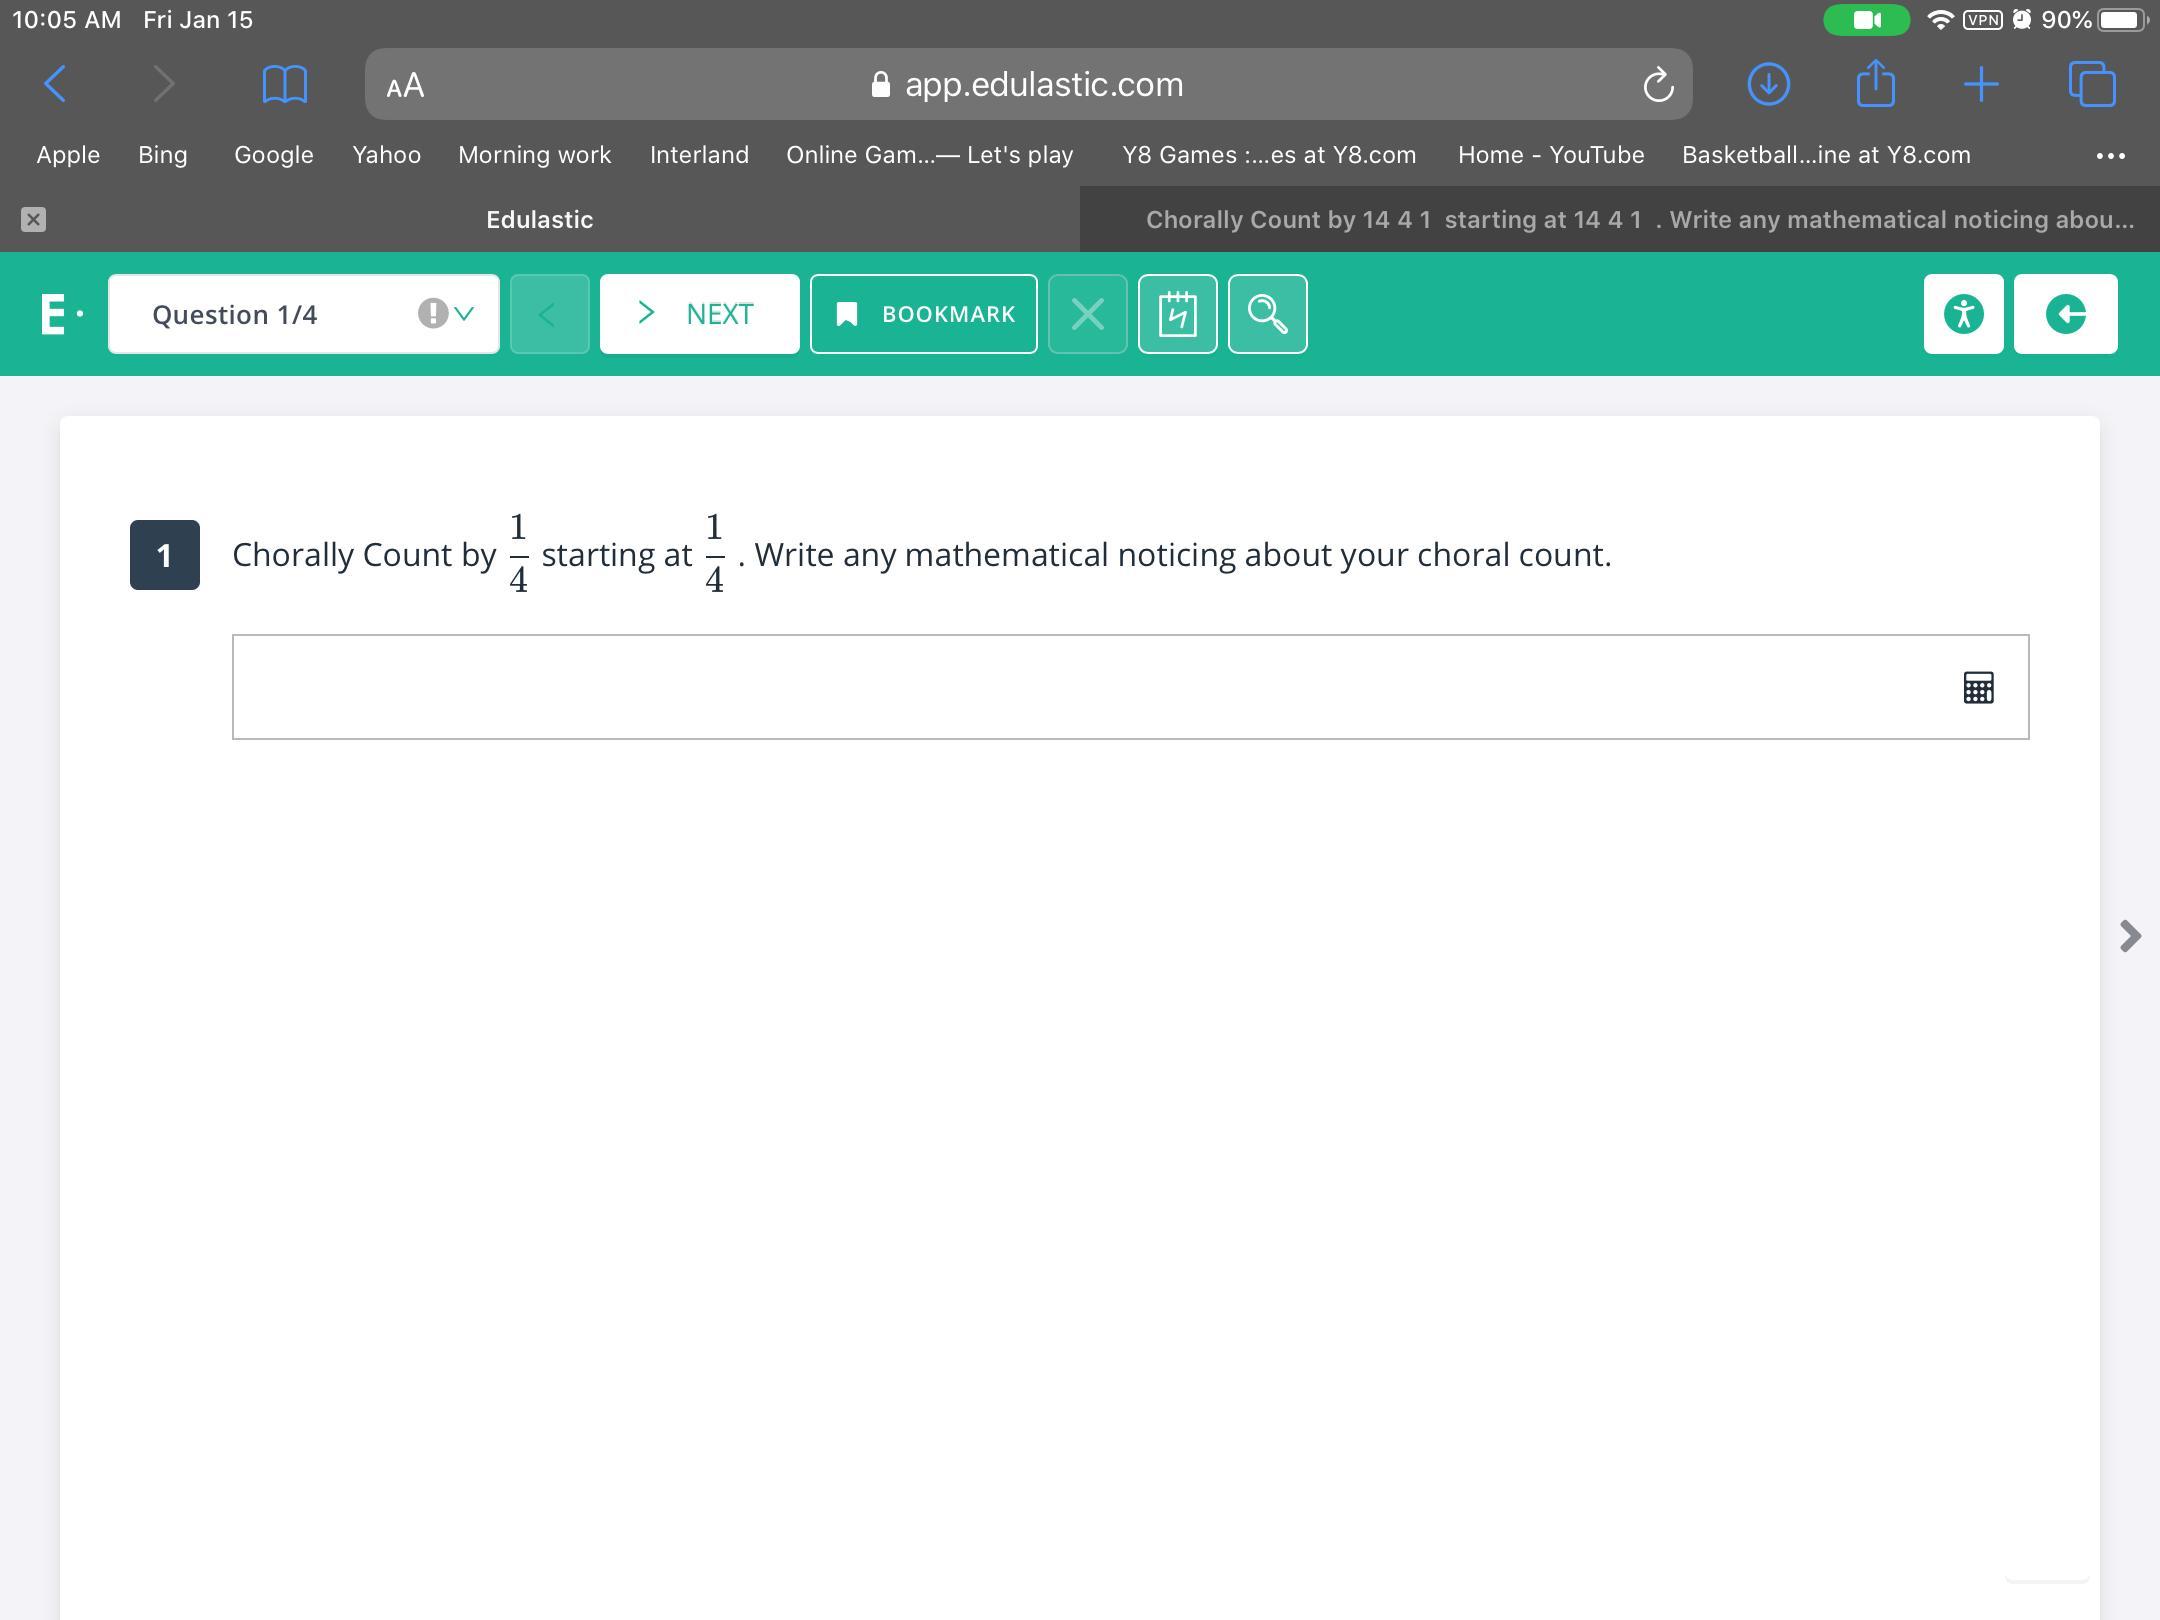This screenshot has width=2160, height=1620.
Task: Click the answer input field
Action: pos(1090,687)
